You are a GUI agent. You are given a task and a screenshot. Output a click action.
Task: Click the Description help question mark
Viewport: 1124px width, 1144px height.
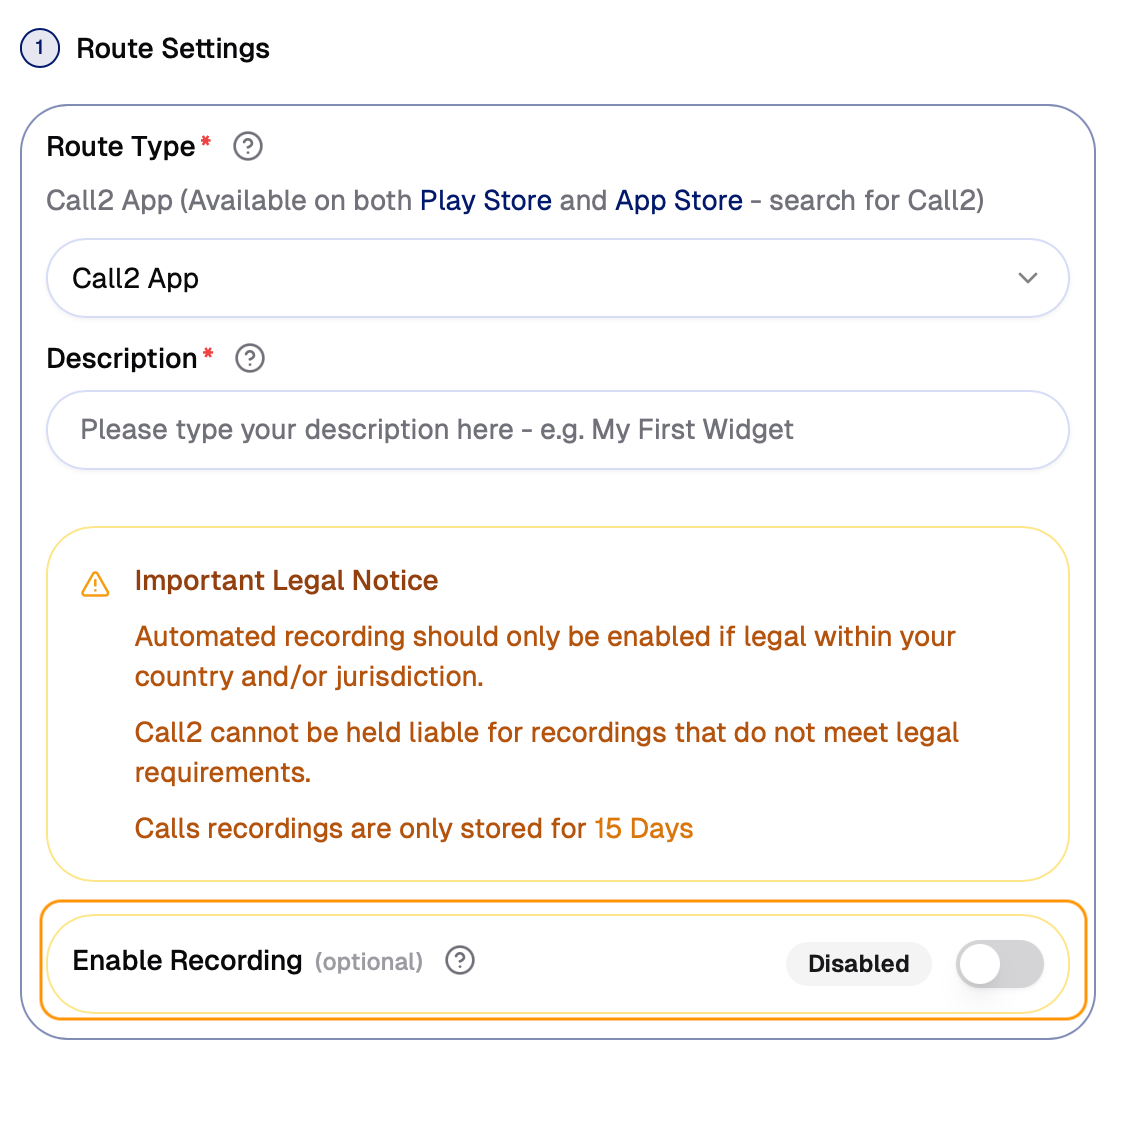(249, 358)
